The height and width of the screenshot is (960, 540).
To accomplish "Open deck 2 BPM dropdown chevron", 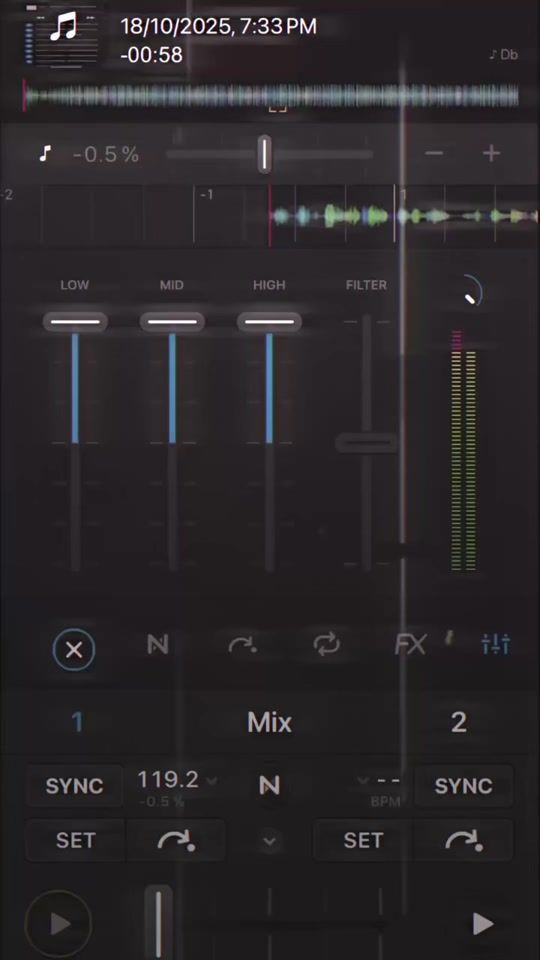I will [362, 781].
